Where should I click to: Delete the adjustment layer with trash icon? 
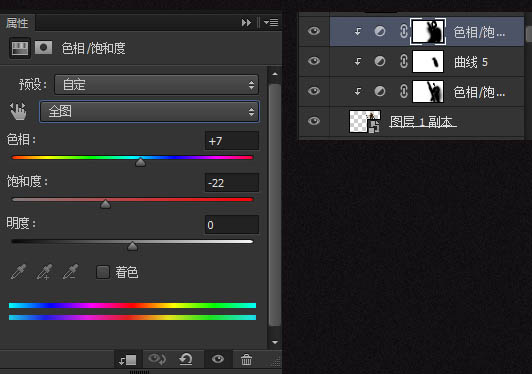pos(246,359)
